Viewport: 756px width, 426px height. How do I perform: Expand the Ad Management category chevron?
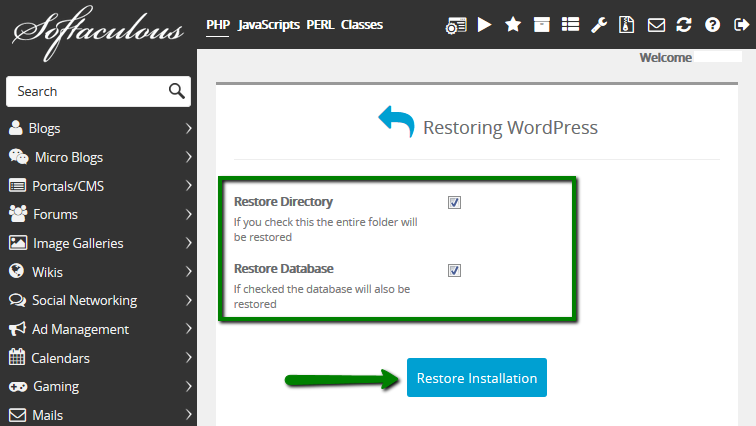click(189, 329)
